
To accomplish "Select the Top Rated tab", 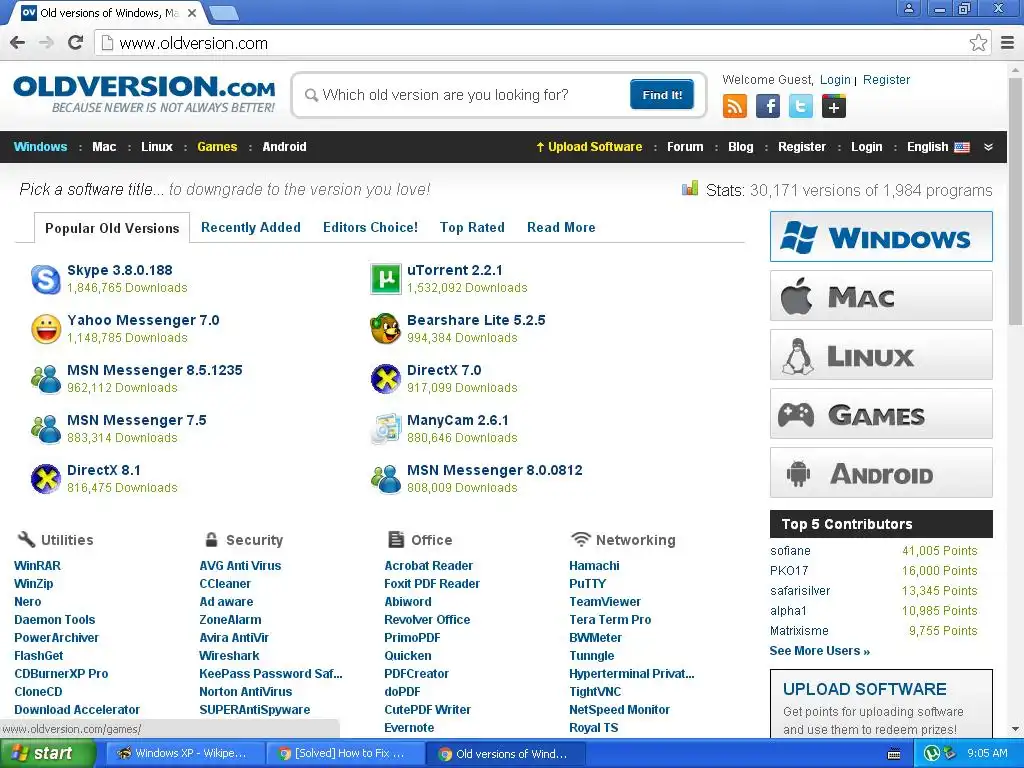I will click(472, 227).
